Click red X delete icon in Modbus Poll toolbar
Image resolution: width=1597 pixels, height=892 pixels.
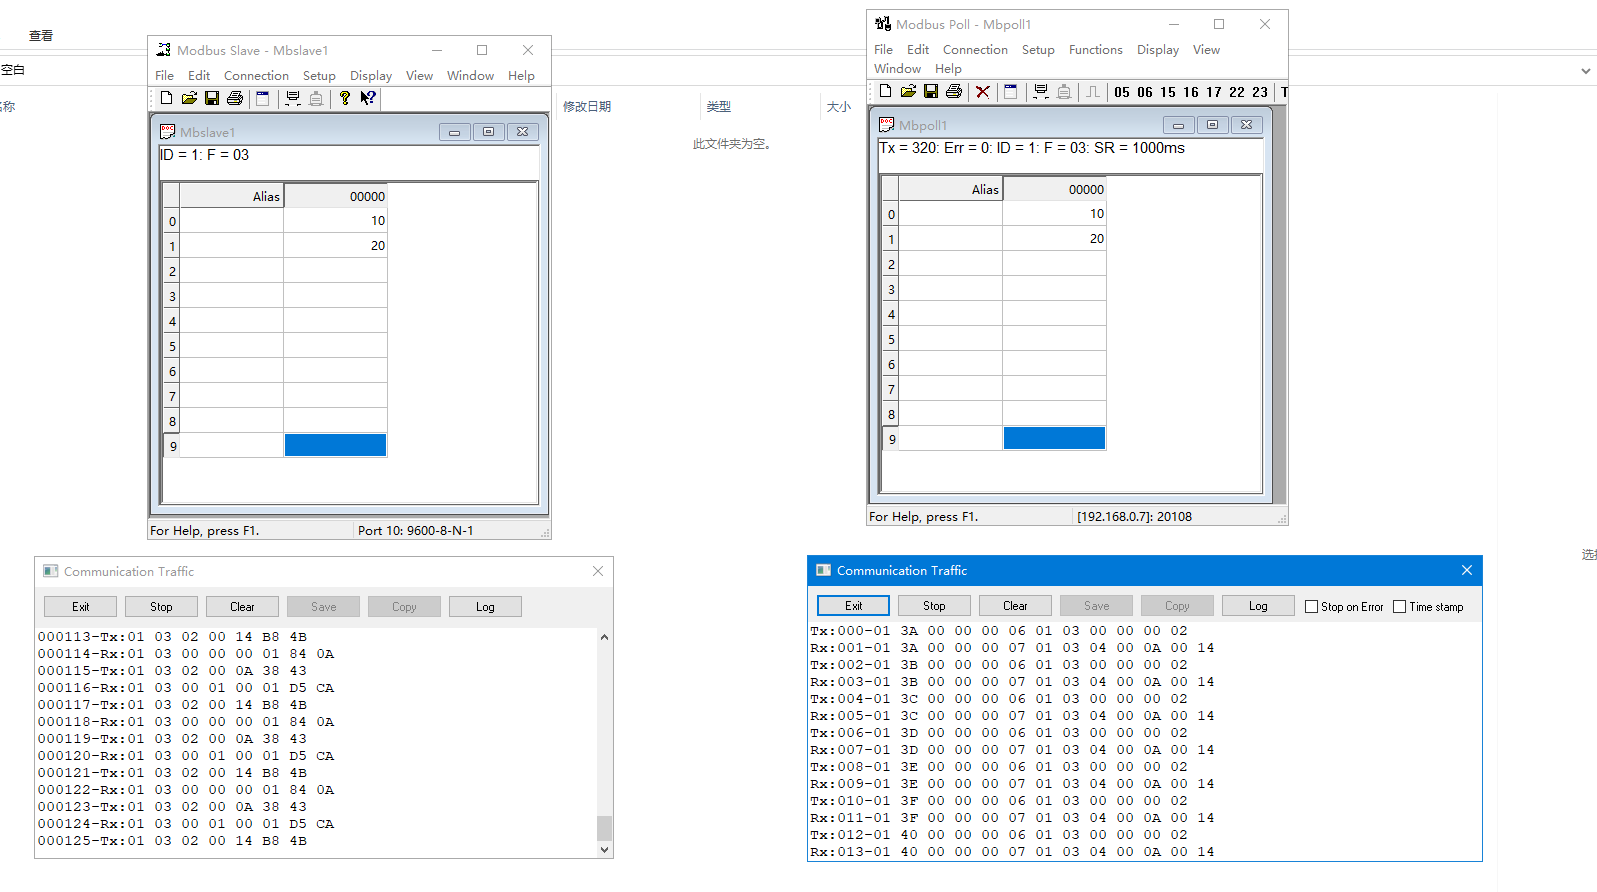[983, 91]
